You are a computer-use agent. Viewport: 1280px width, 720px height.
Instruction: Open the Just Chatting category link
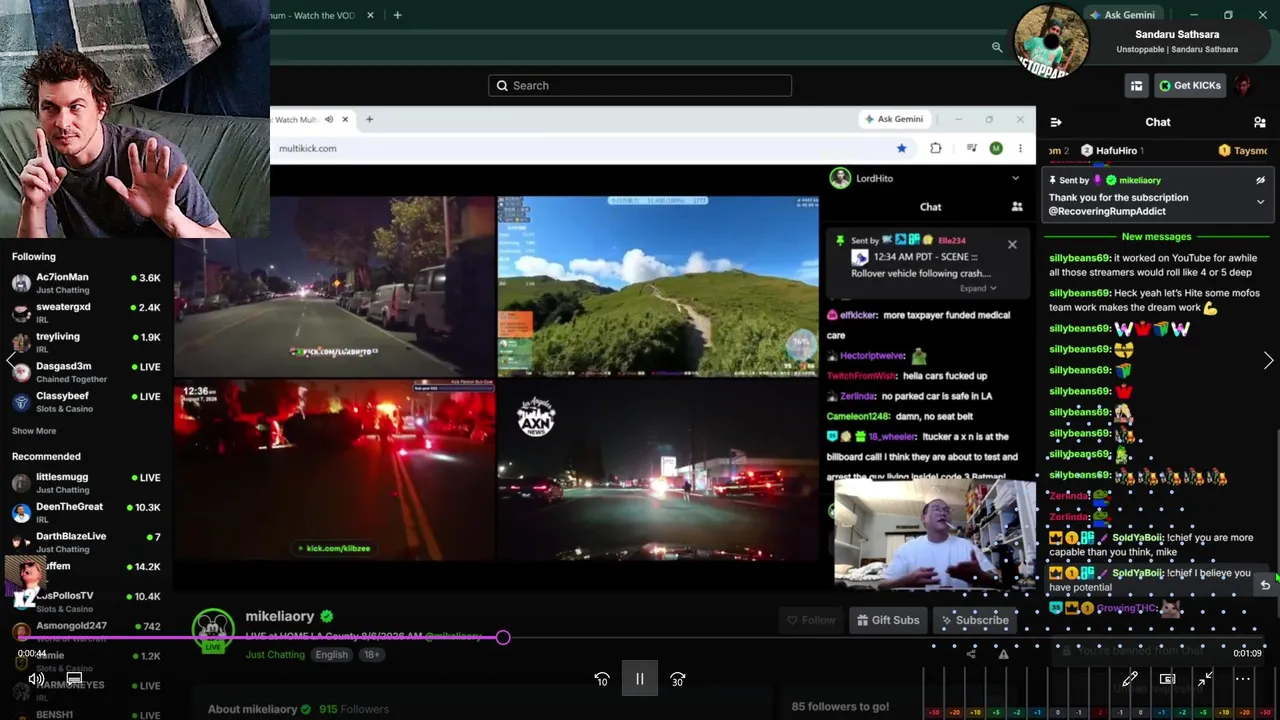(275, 655)
